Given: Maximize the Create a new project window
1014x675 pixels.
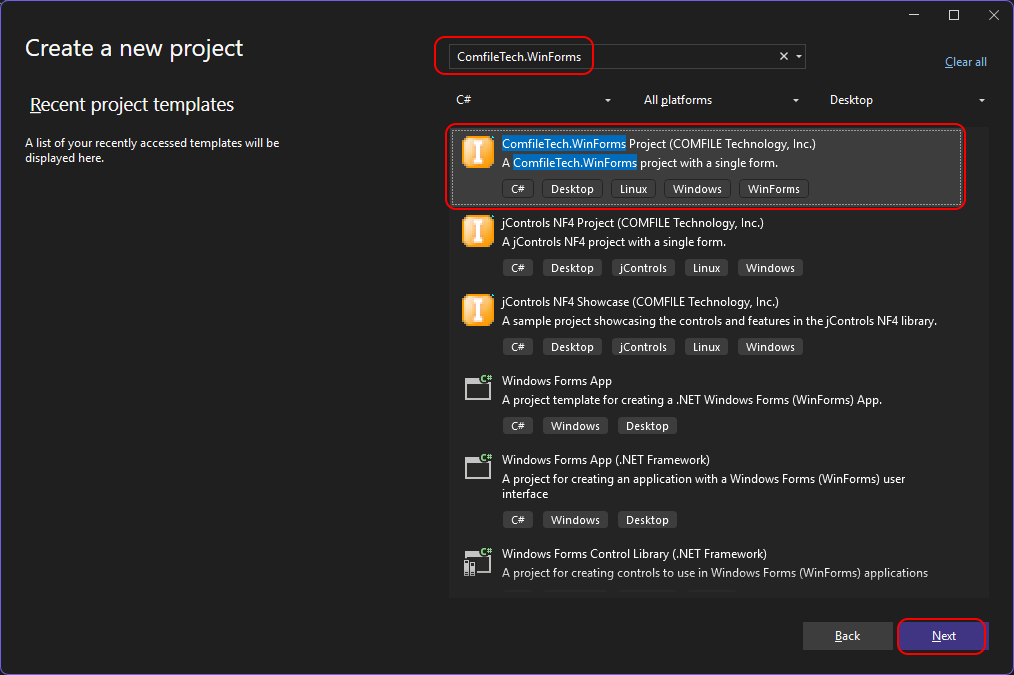Looking at the screenshot, I should pos(953,15).
